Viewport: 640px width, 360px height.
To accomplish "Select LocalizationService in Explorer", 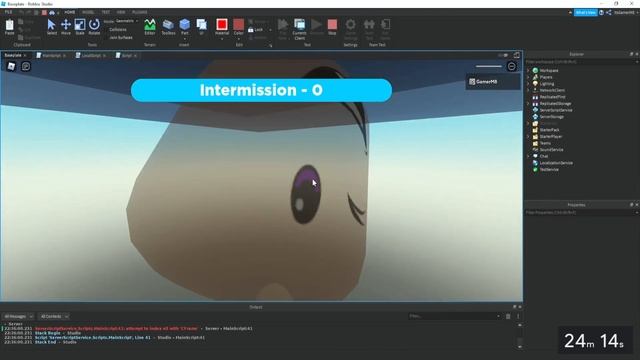I will click(x=556, y=163).
